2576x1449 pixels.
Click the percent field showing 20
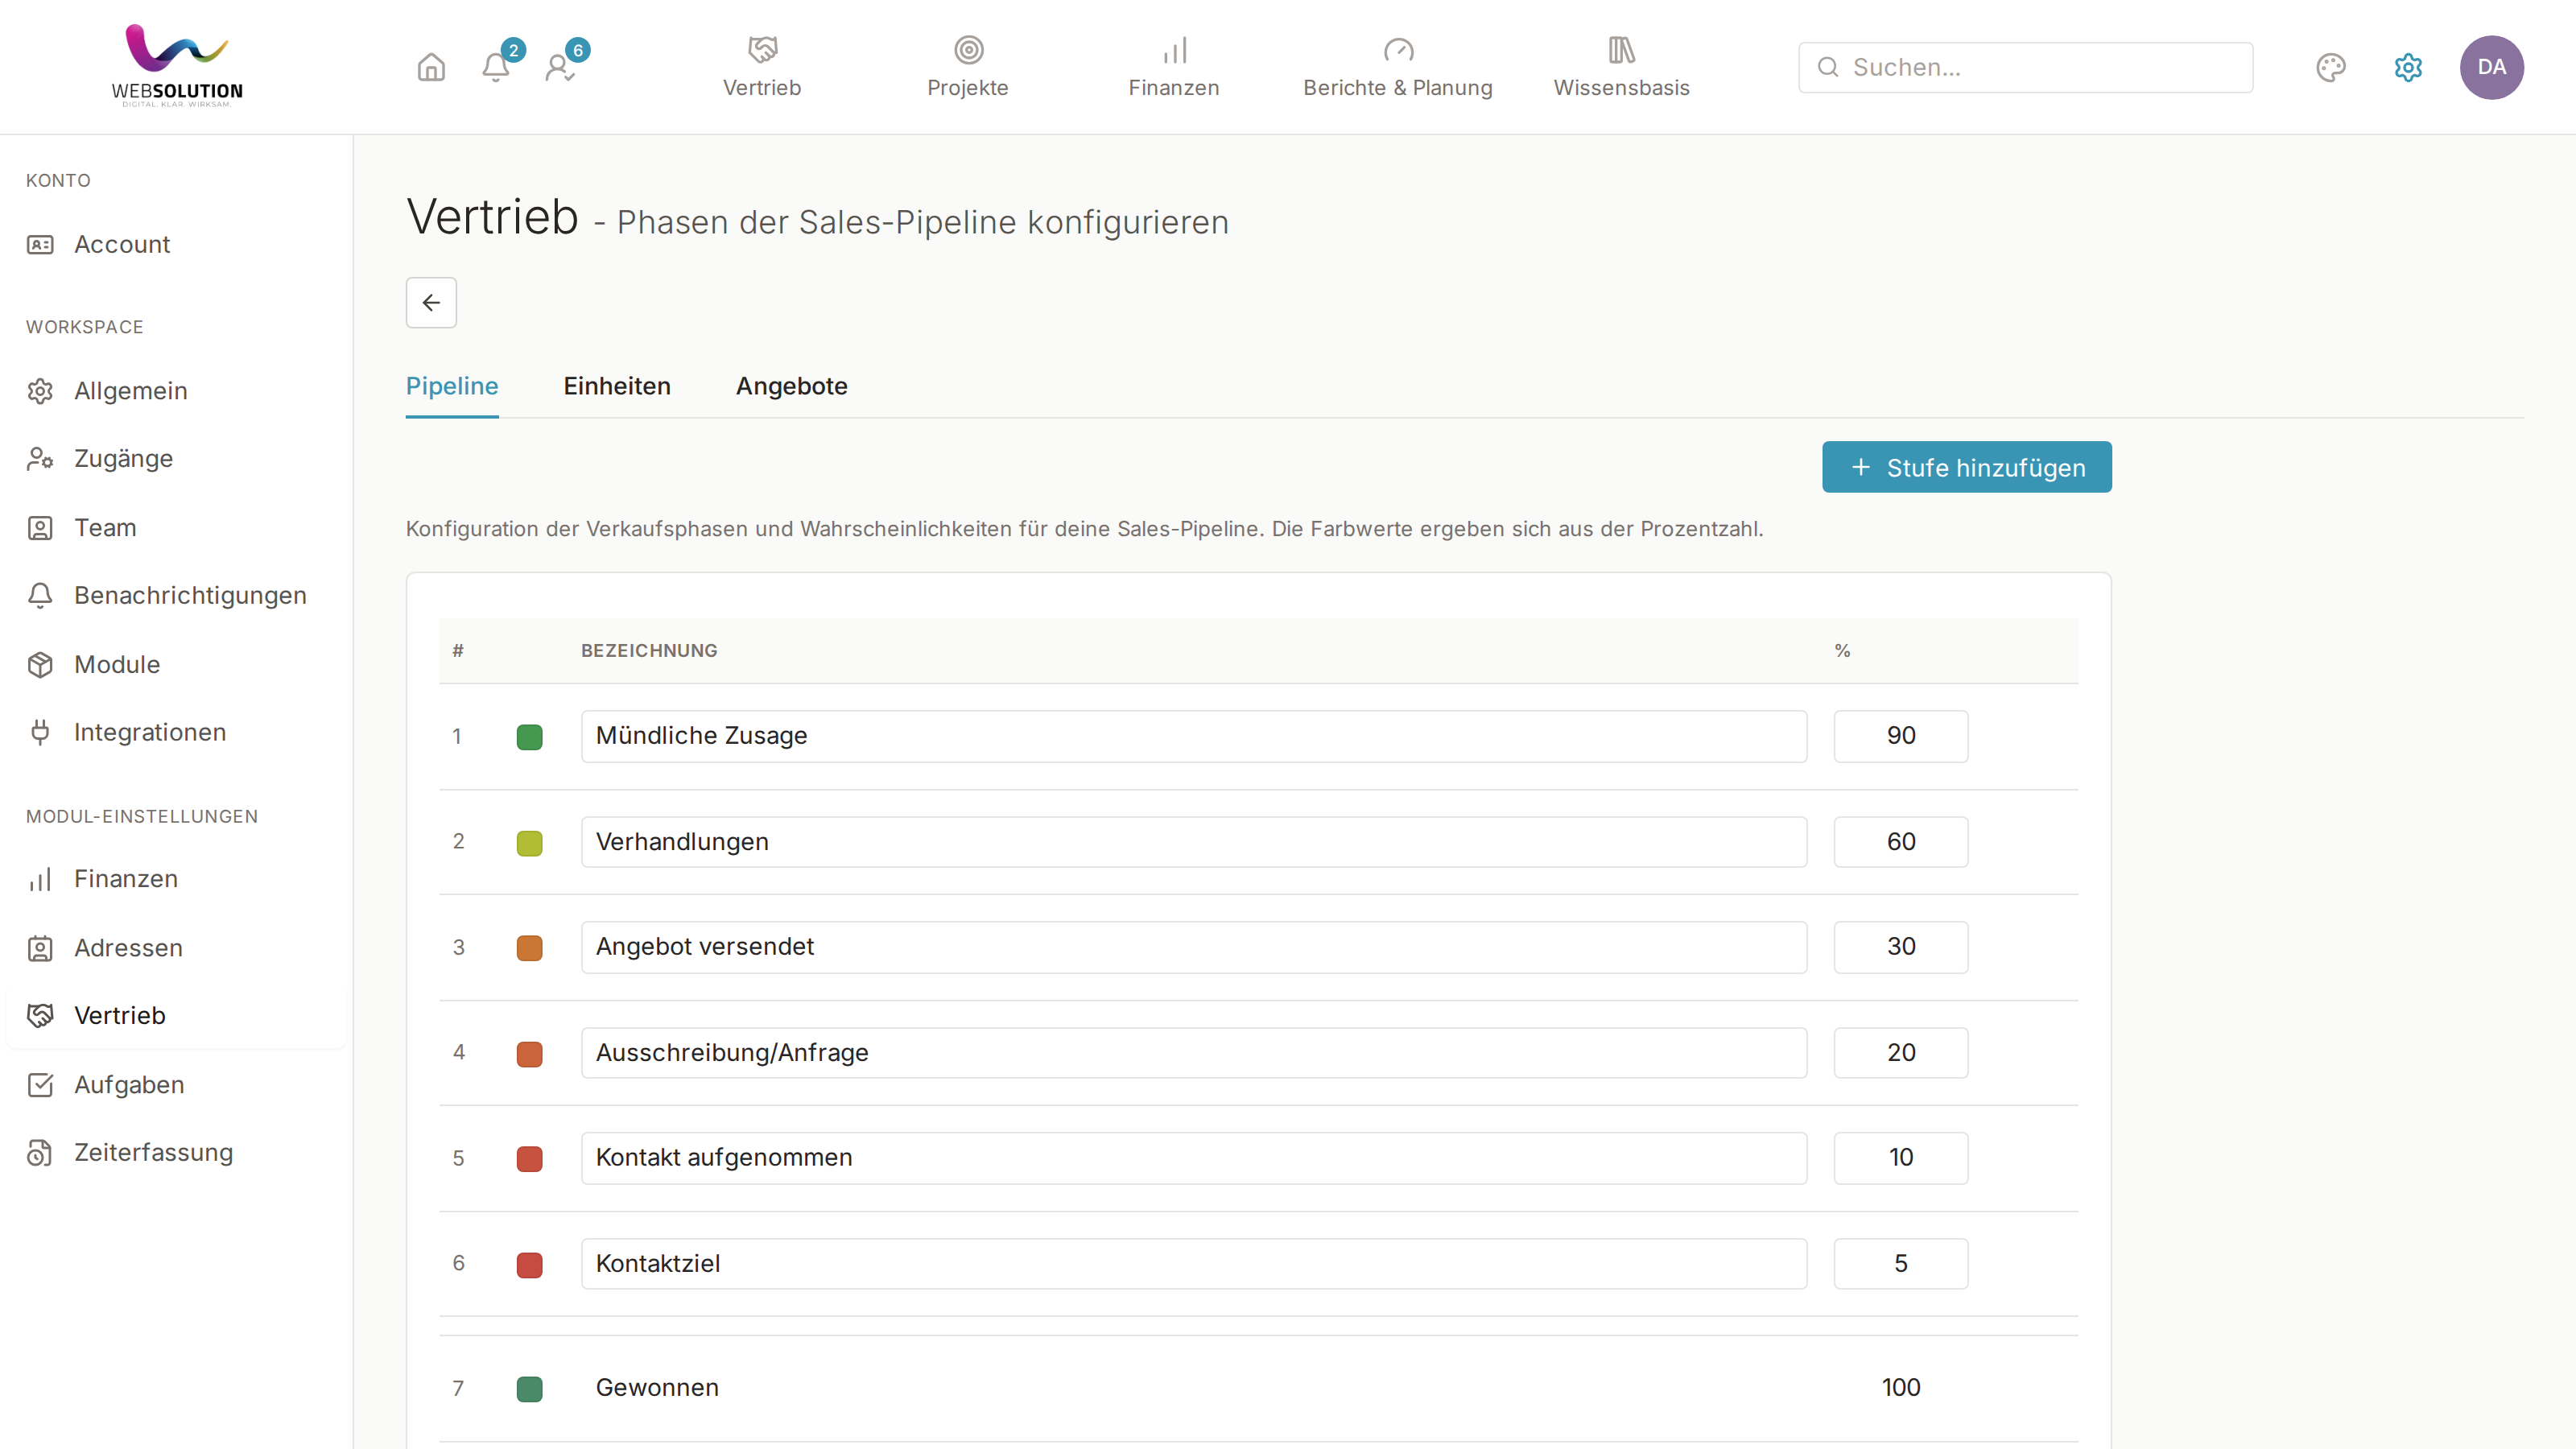coord(1900,1052)
